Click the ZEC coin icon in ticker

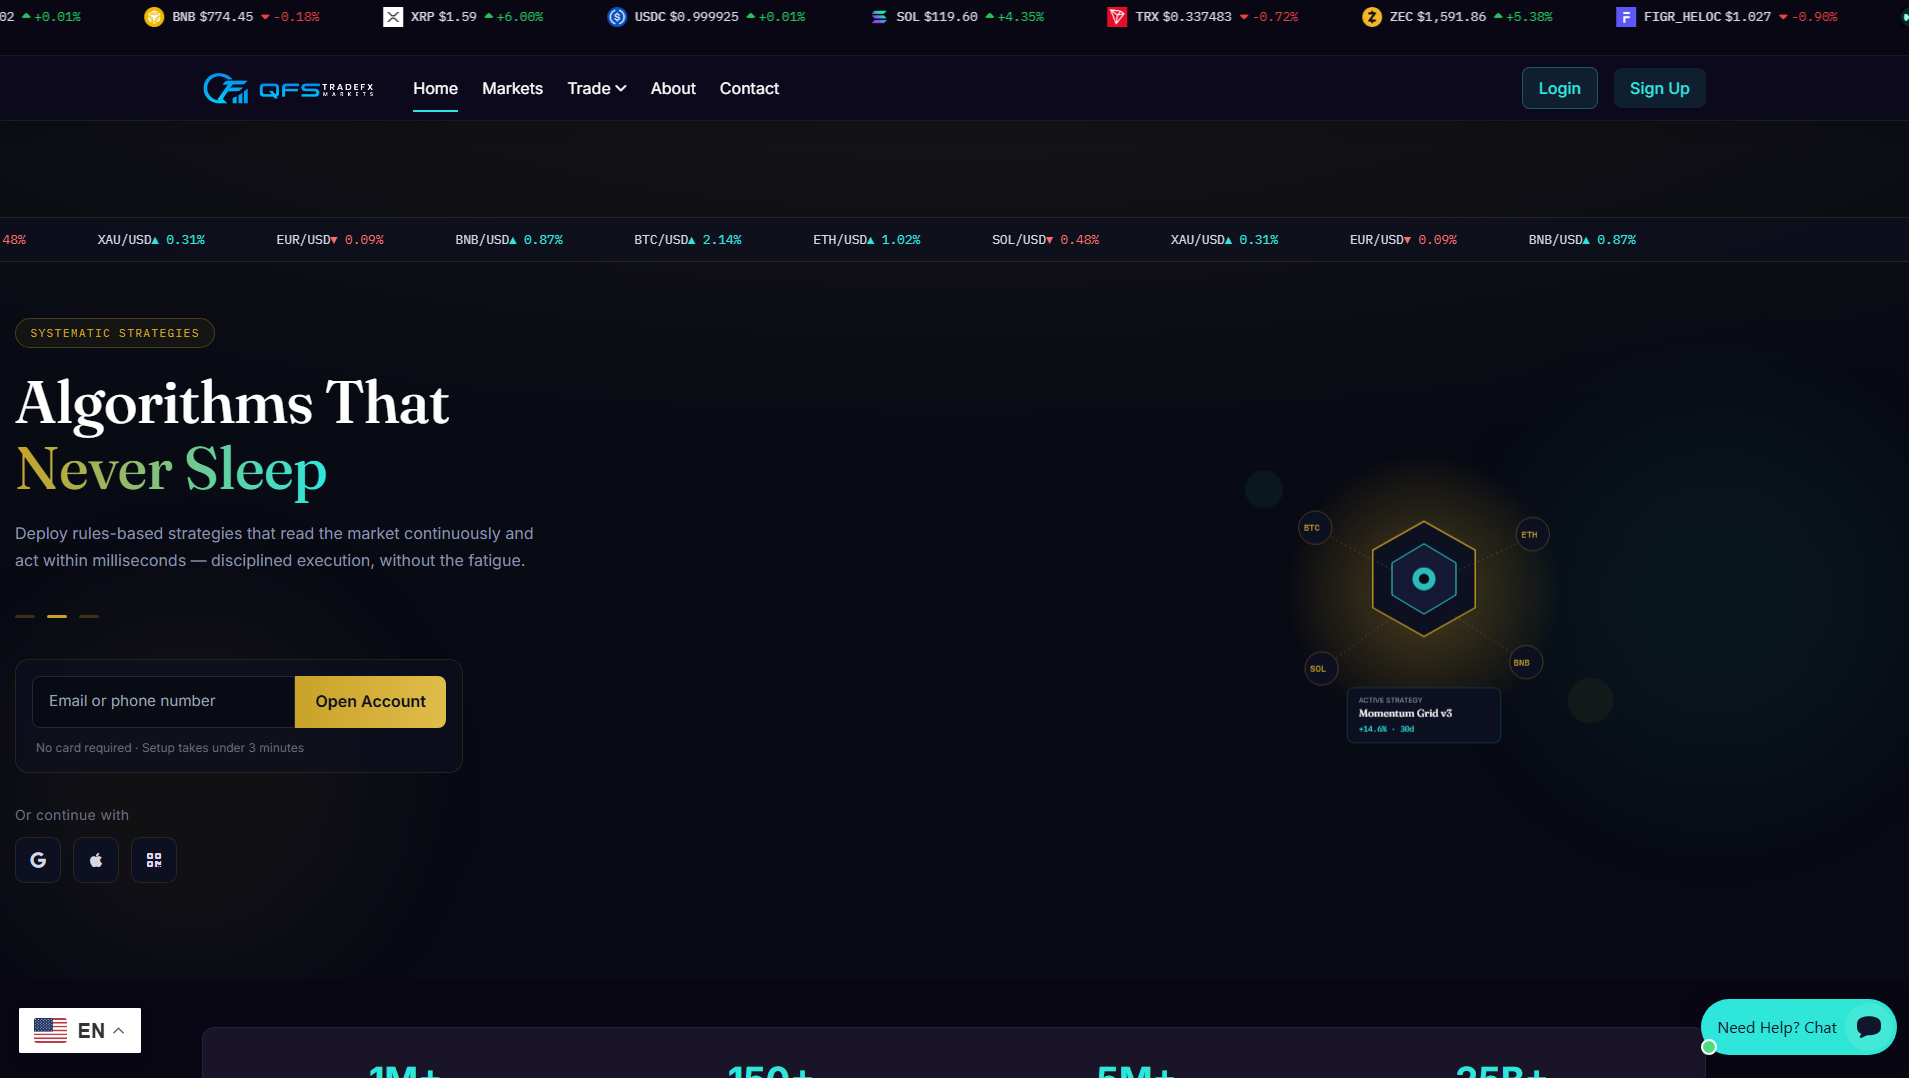coord(1372,17)
